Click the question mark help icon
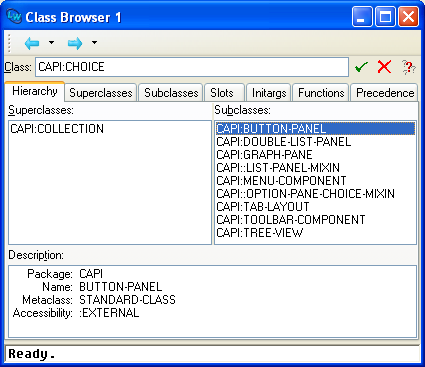This screenshot has height=367, width=425. pos(408,67)
